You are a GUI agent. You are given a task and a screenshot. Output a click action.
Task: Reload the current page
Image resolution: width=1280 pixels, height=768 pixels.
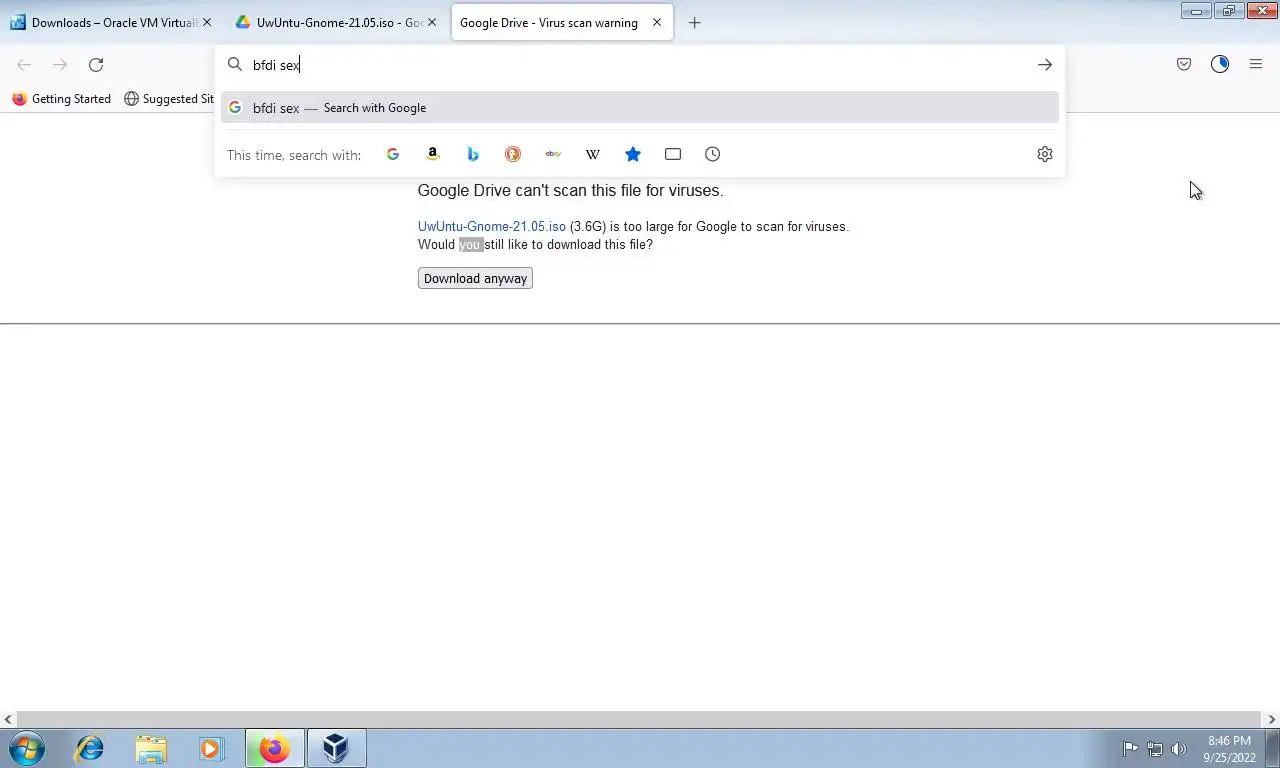(x=96, y=65)
